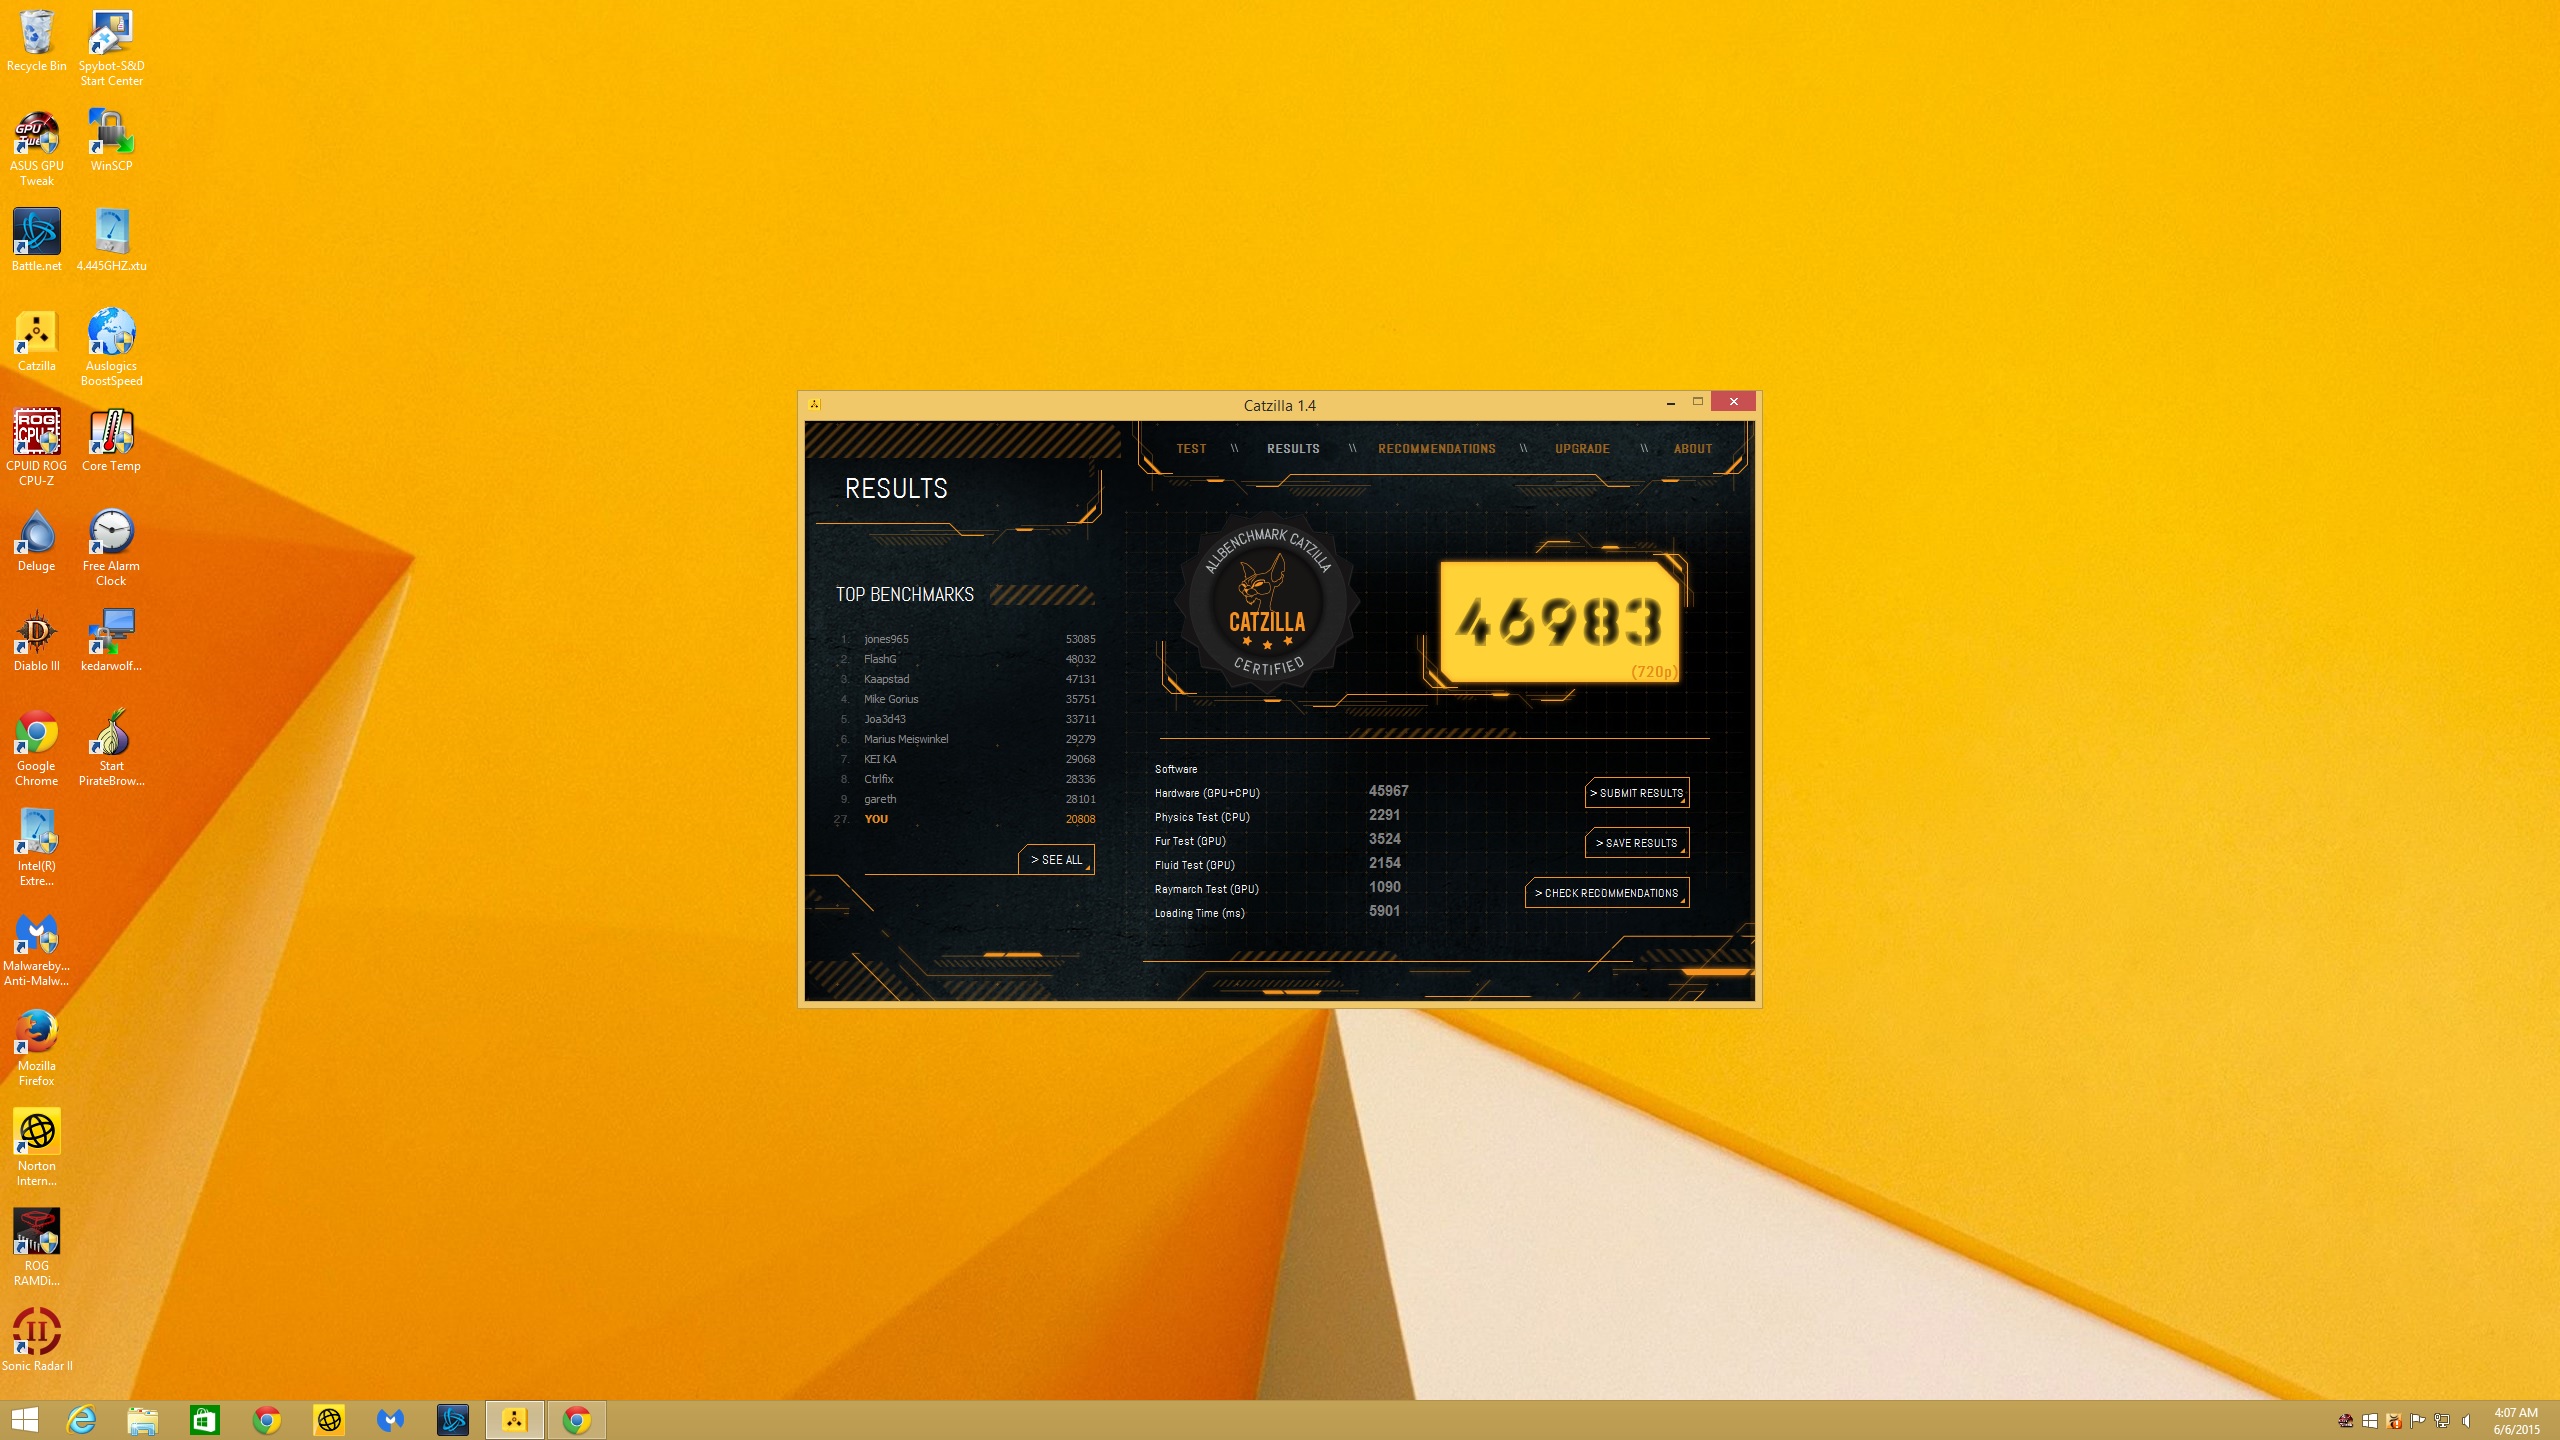Select the CPUID ROG CPU-Z icon

tap(36, 448)
